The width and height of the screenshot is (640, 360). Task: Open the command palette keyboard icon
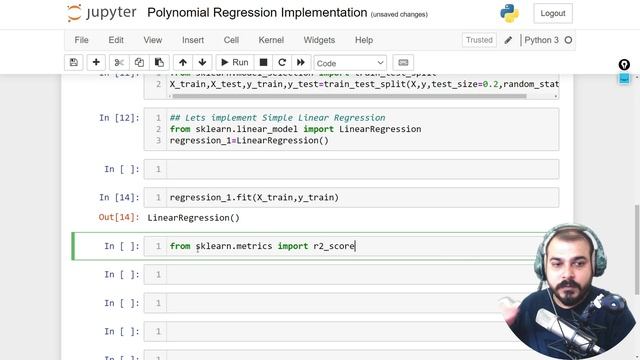pos(403,62)
